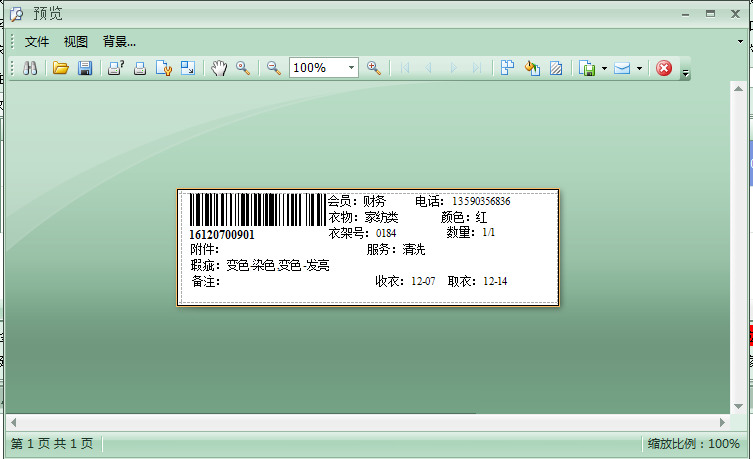Click the zoom out magnifier icon
753x459 pixels.
pos(274,68)
